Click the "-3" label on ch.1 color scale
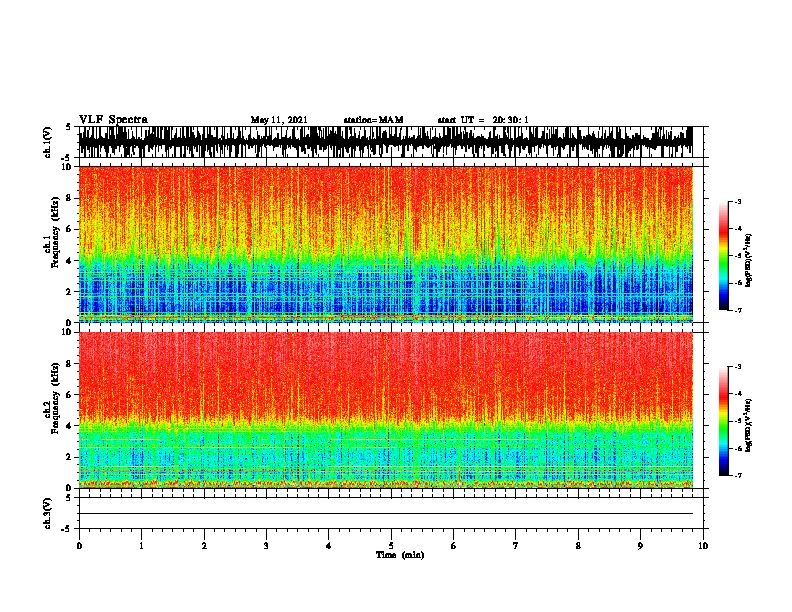792x612 pixels. point(738,201)
